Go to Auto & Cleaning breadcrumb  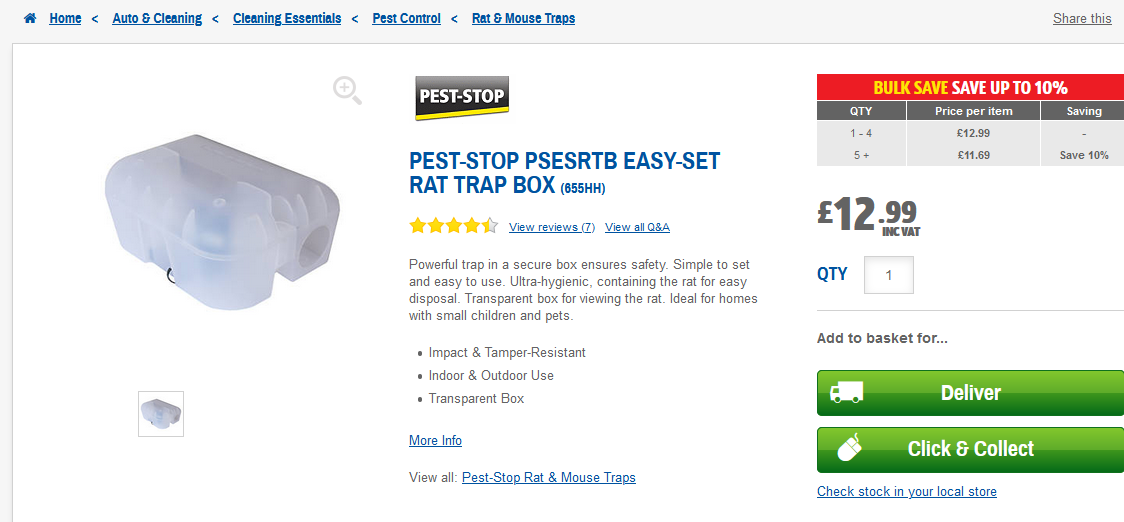[157, 18]
